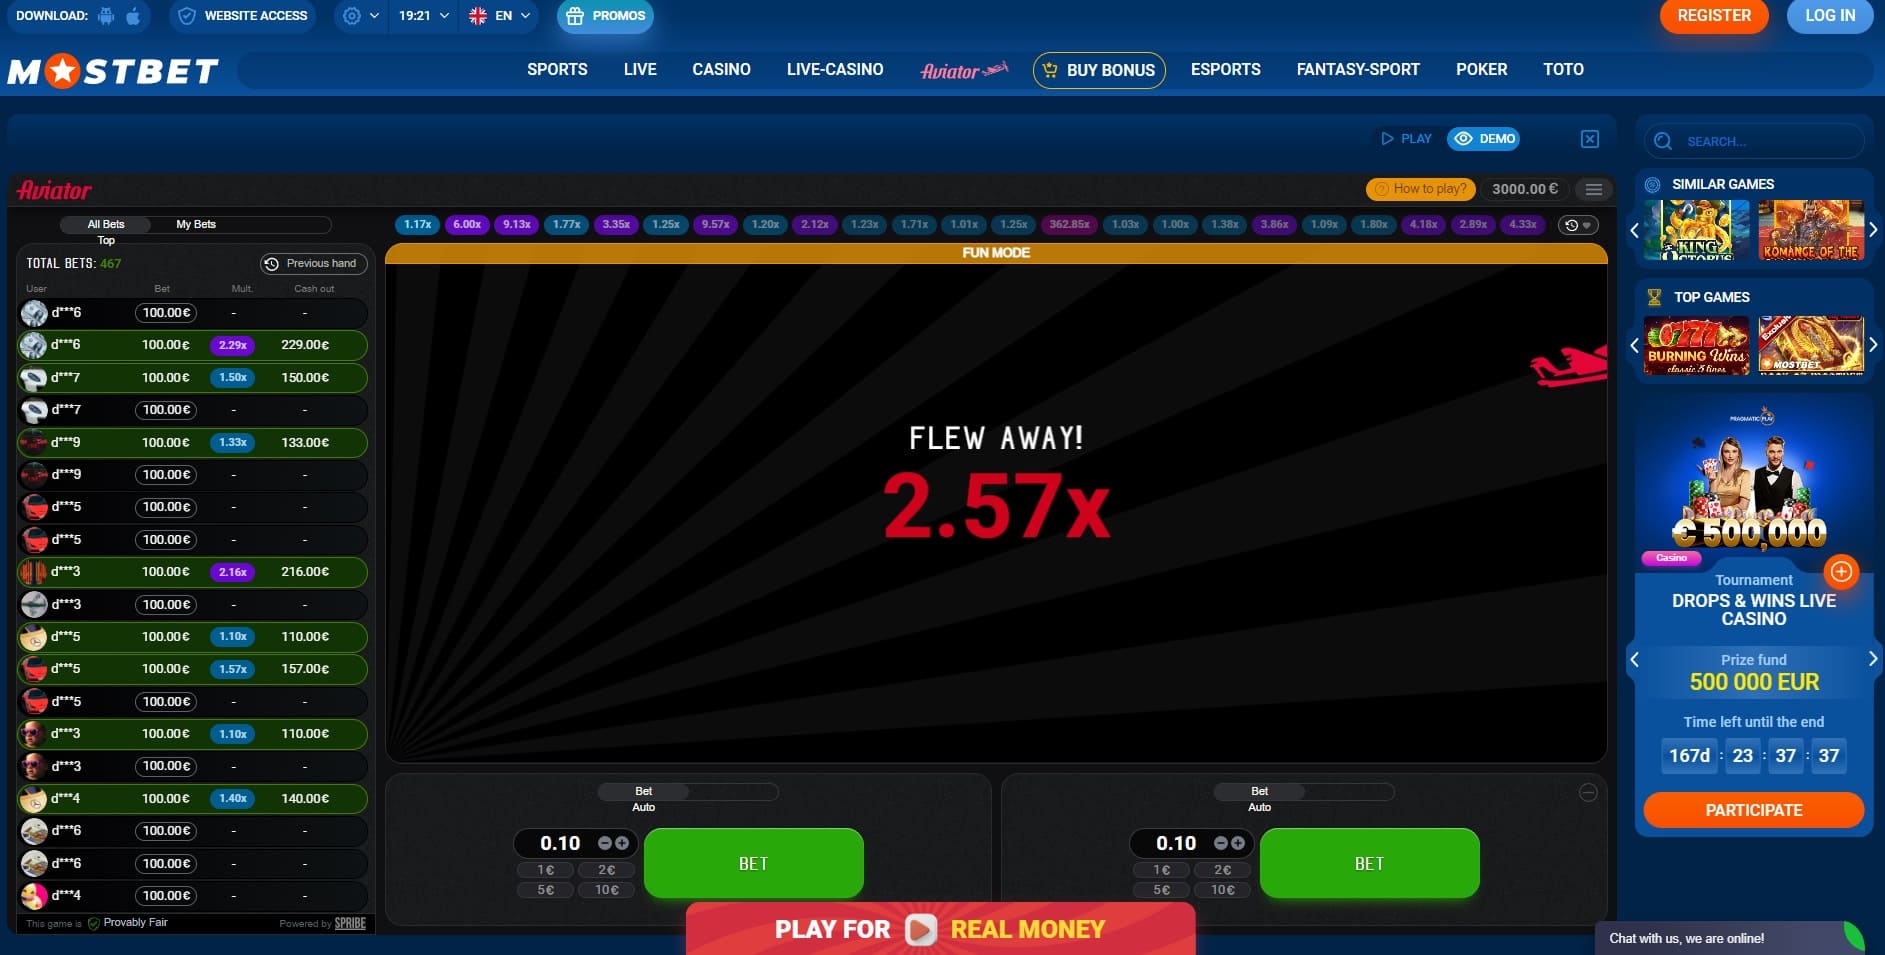Click the orange plus icon on tournament banner
The height and width of the screenshot is (955, 1885).
click(1841, 571)
